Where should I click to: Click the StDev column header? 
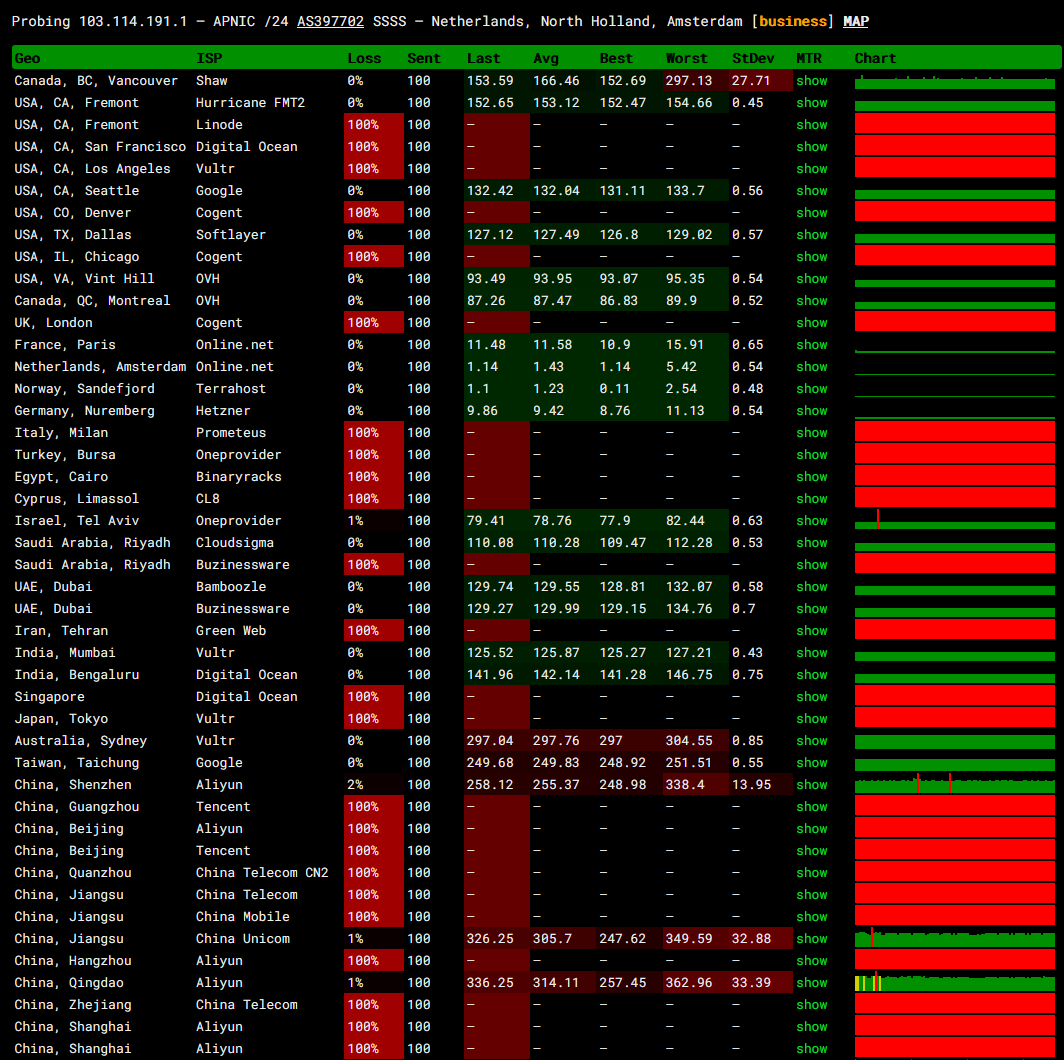tap(753, 58)
